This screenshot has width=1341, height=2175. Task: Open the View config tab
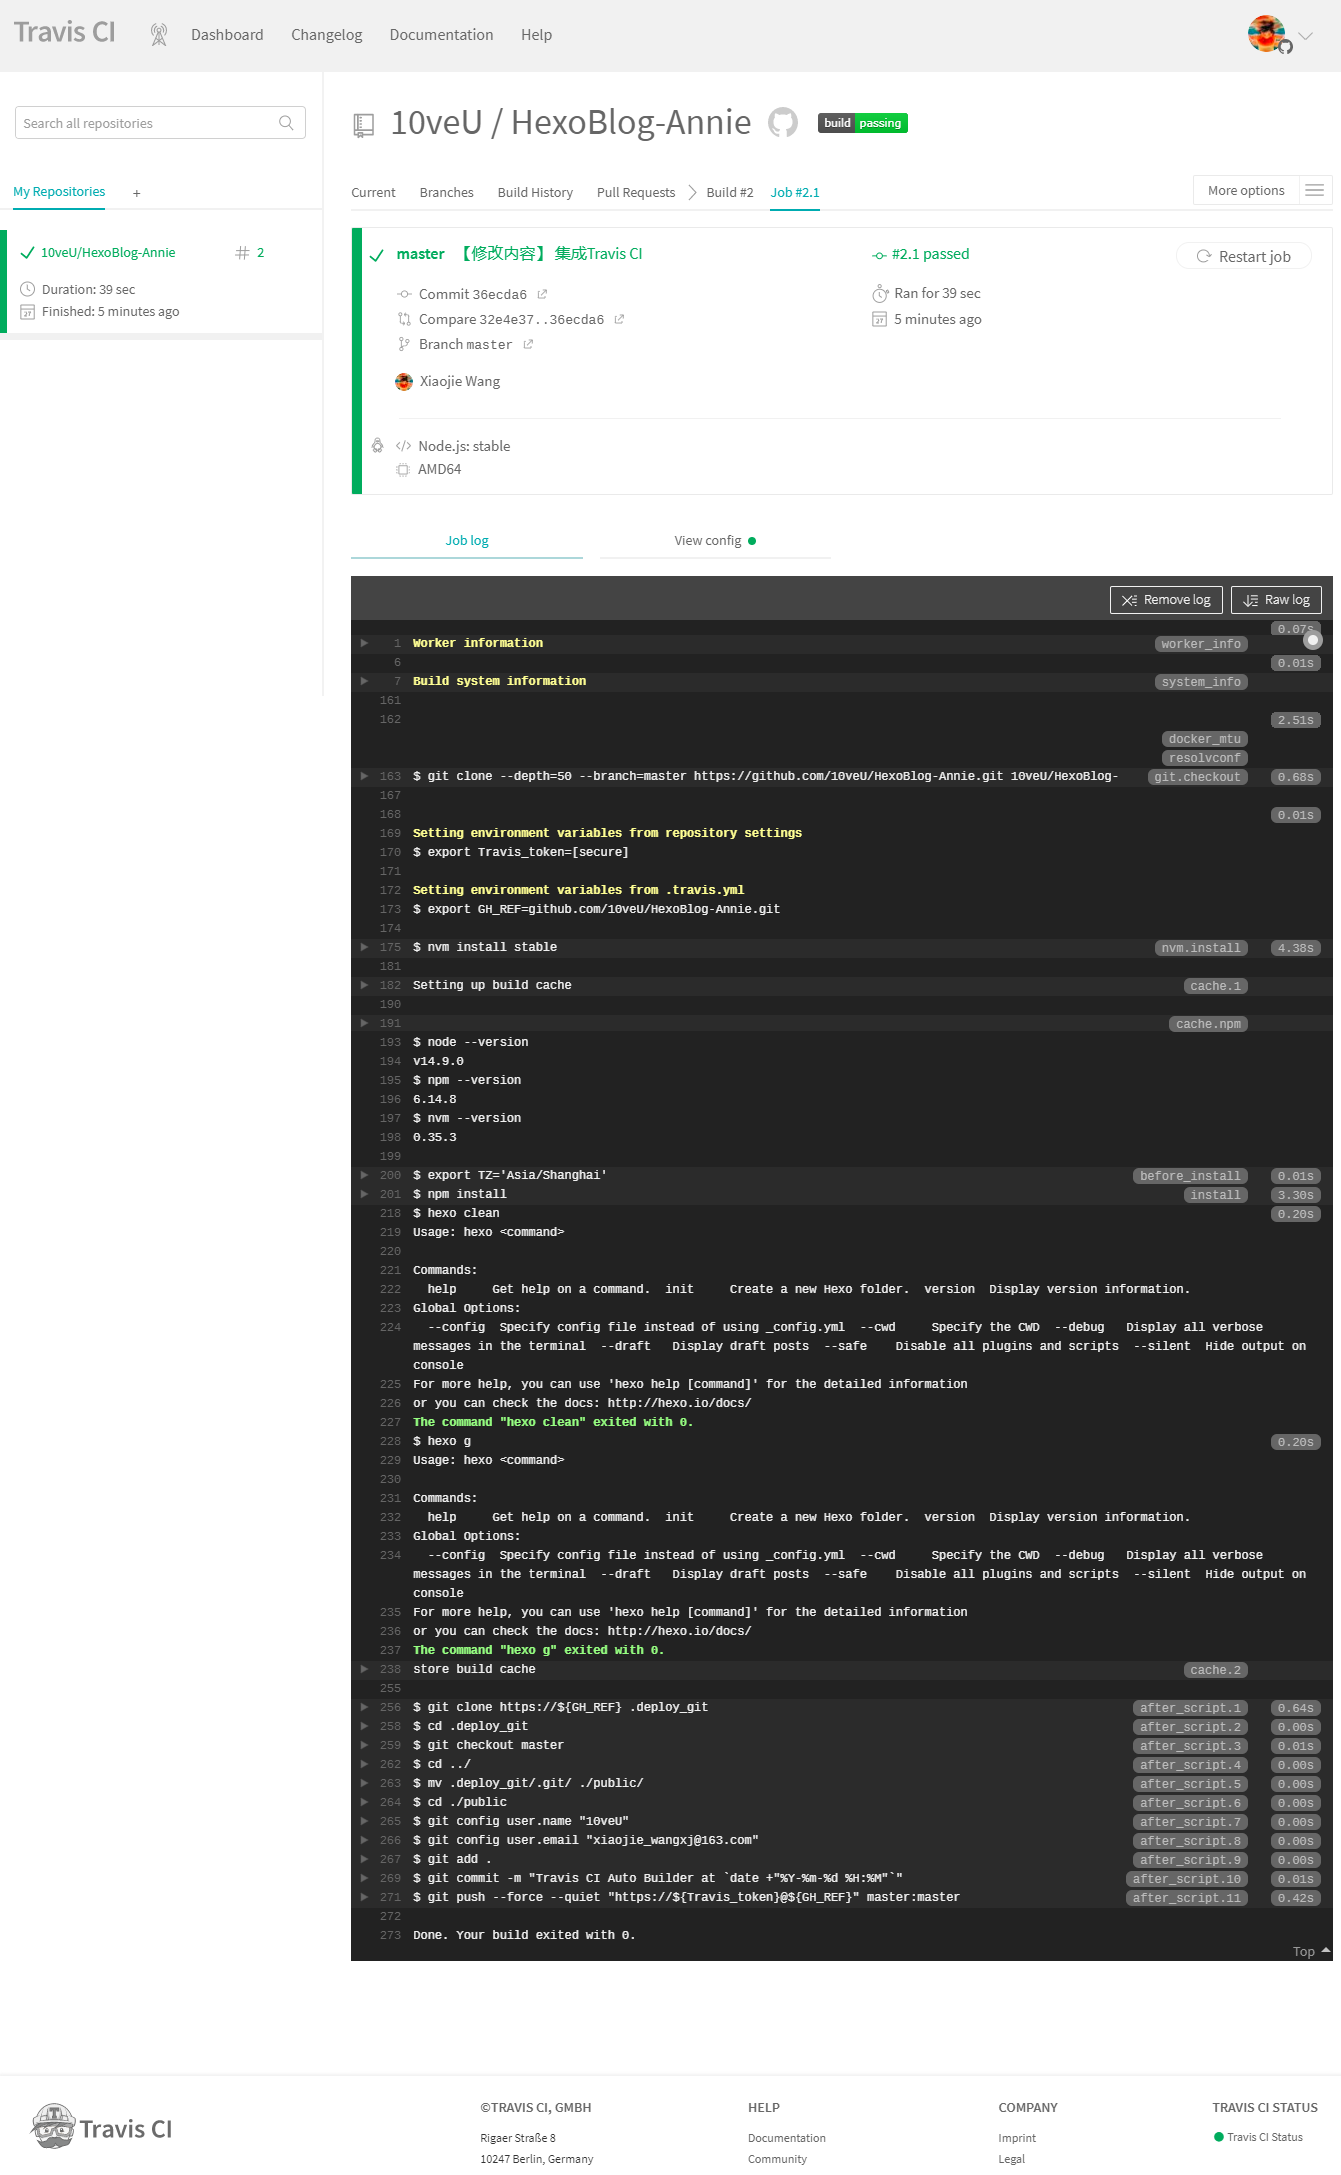(714, 541)
